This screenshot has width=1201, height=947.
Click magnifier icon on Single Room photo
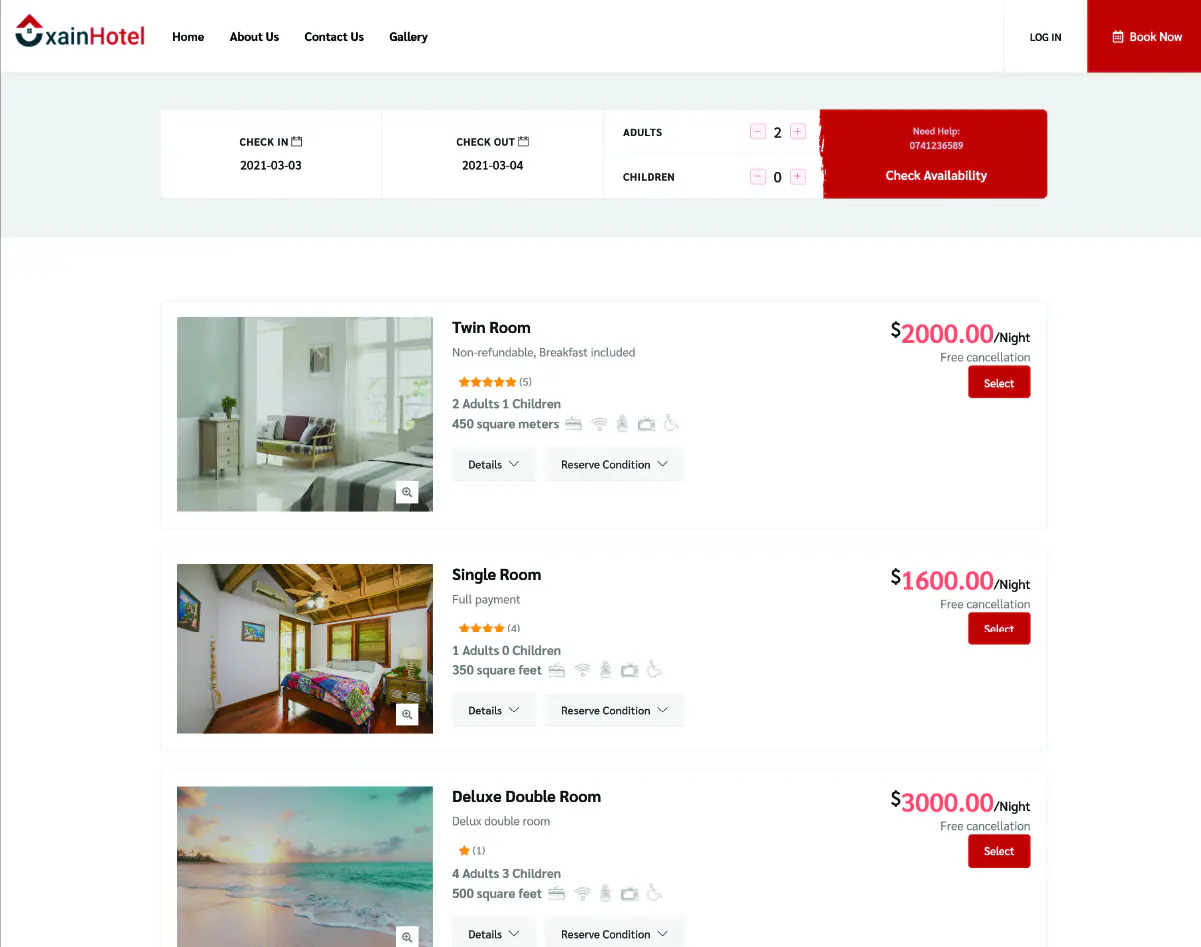click(x=407, y=714)
